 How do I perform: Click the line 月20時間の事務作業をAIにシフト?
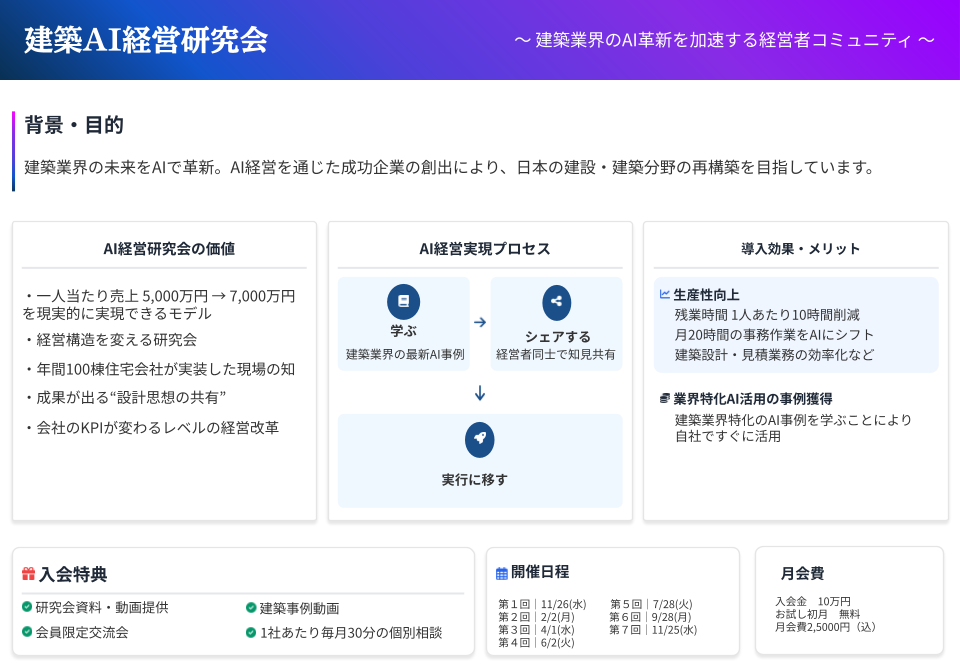[x=774, y=335]
